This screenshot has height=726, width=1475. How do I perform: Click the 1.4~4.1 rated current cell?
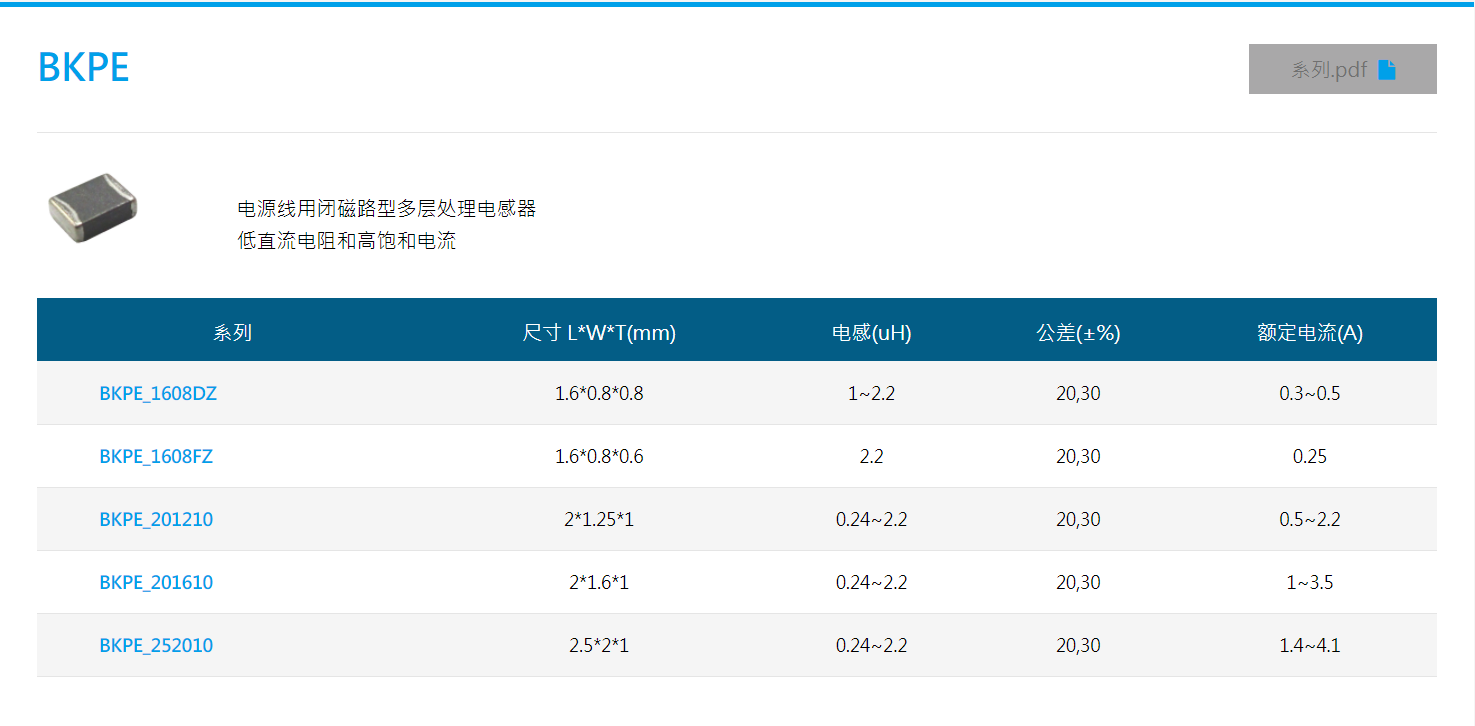coord(1309,646)
